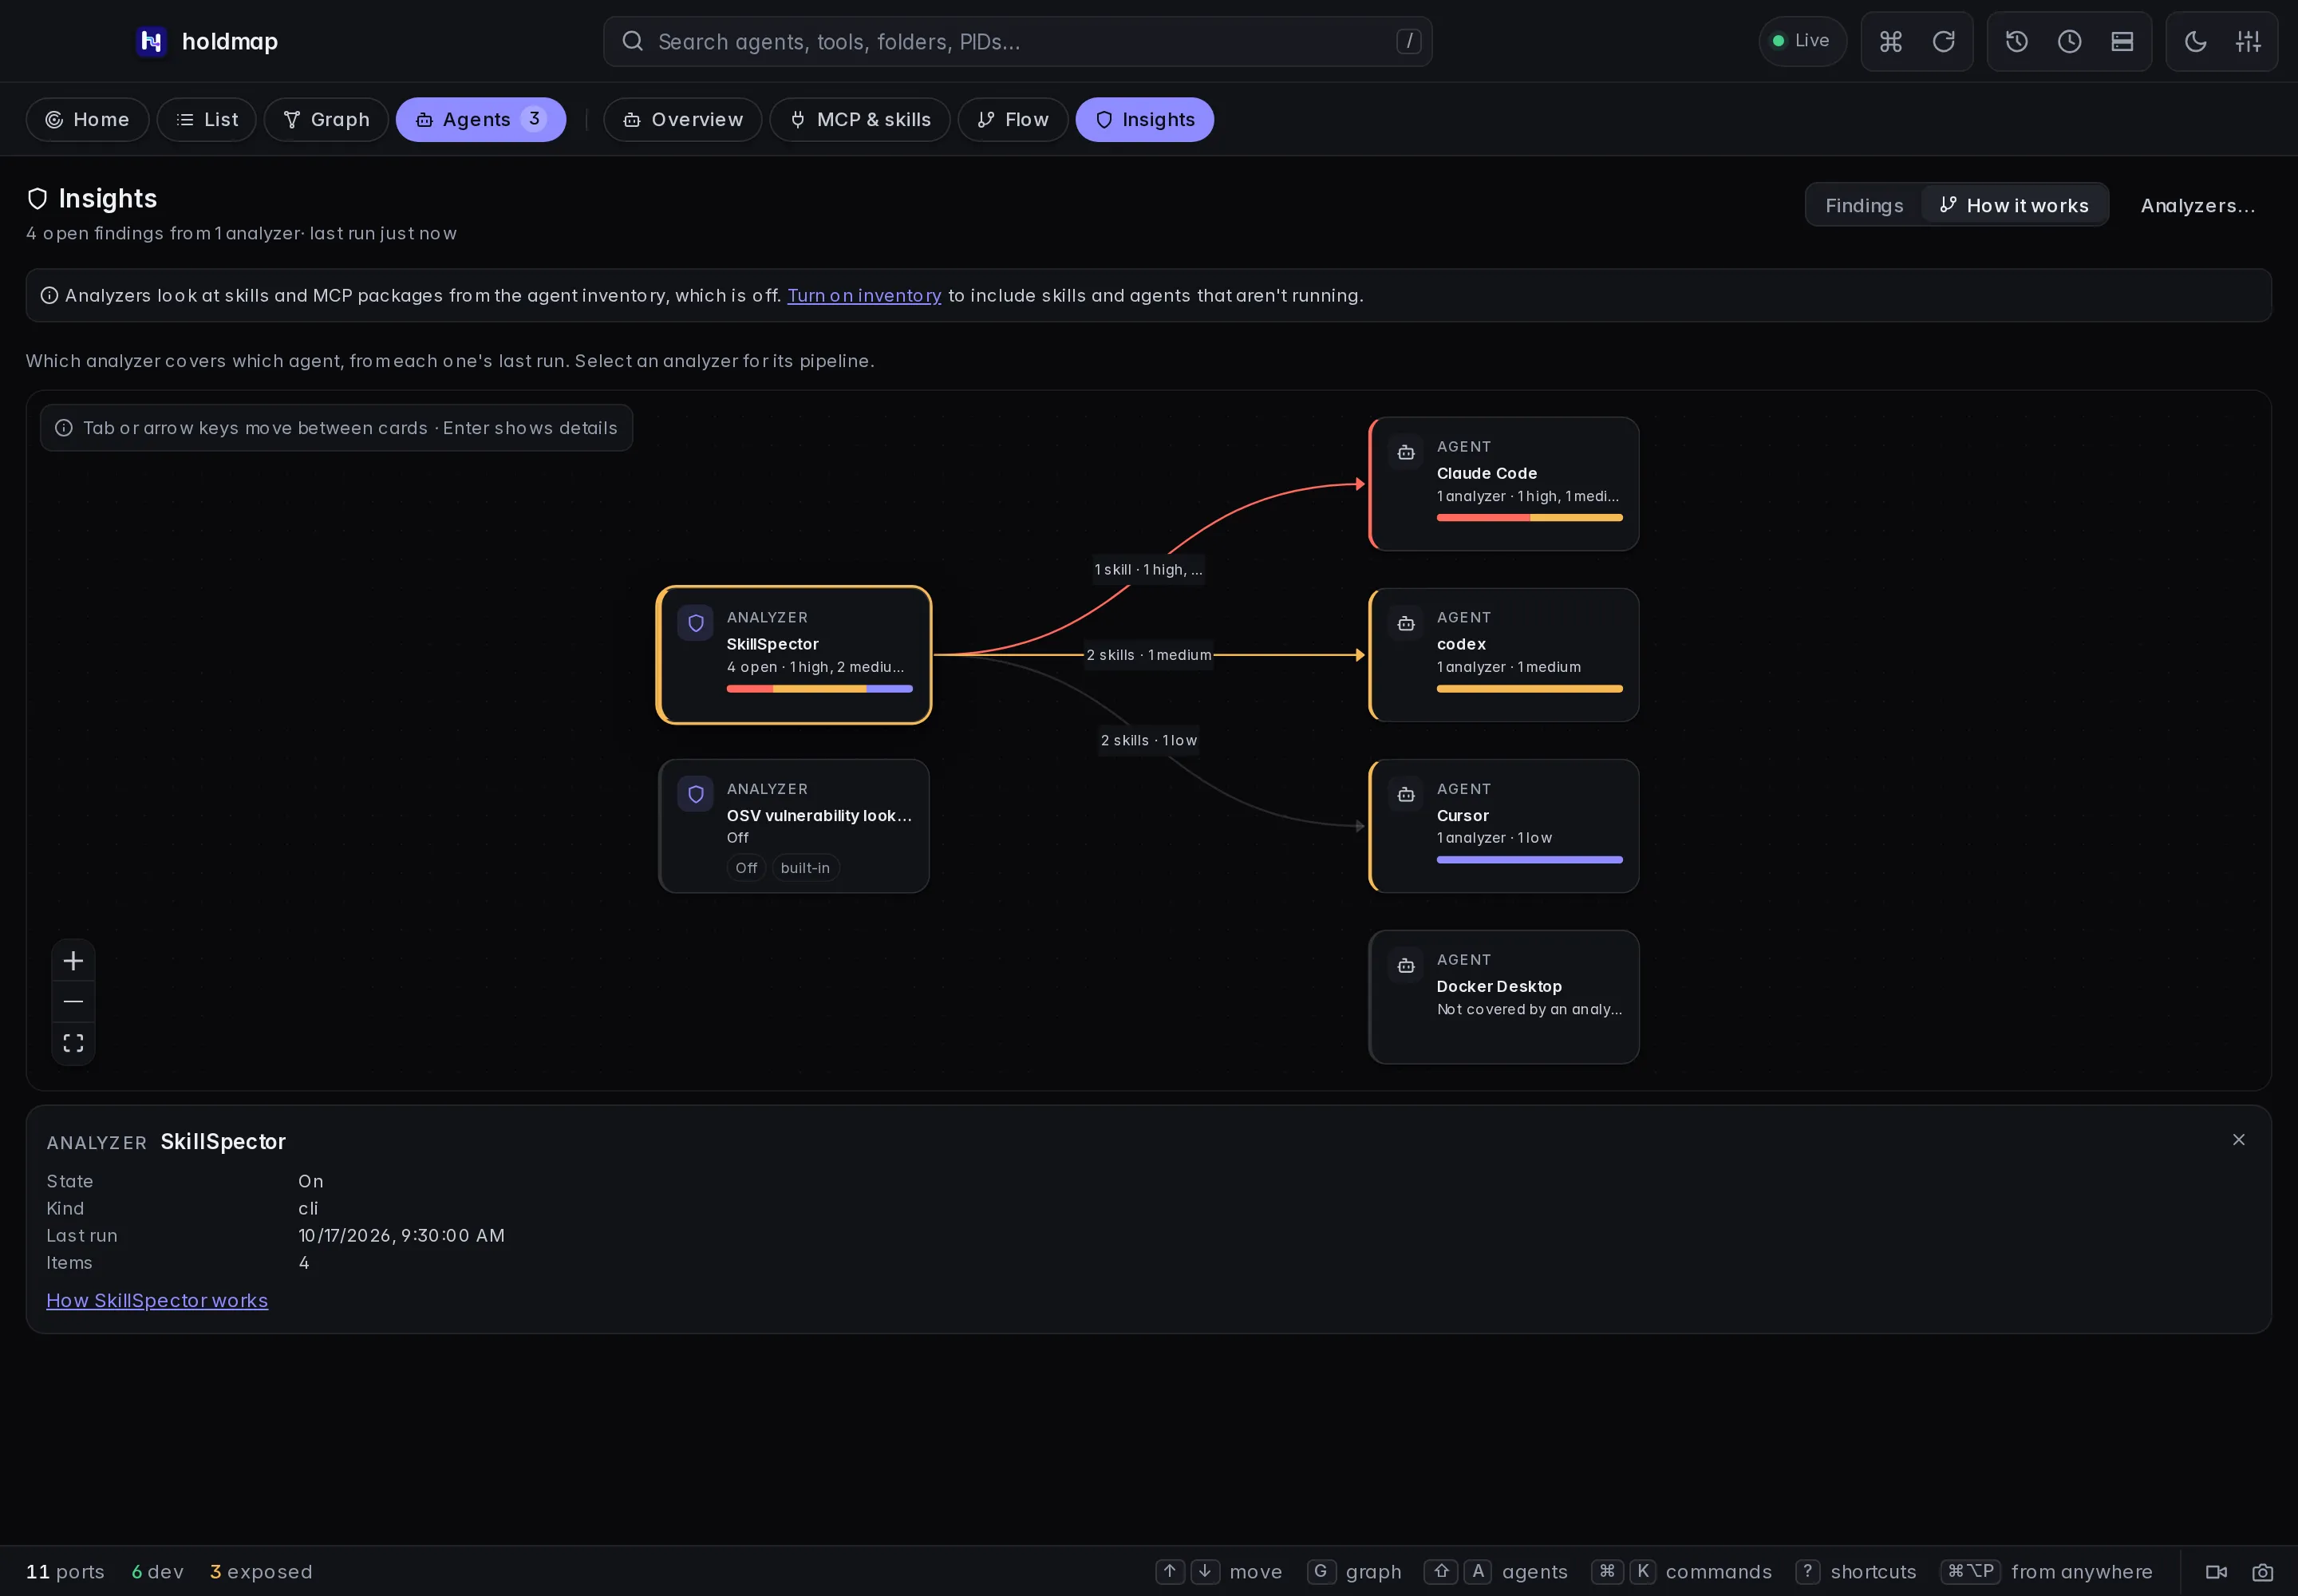
Task: Click the shield icon on OSV analyzer card
Action: 695,794
